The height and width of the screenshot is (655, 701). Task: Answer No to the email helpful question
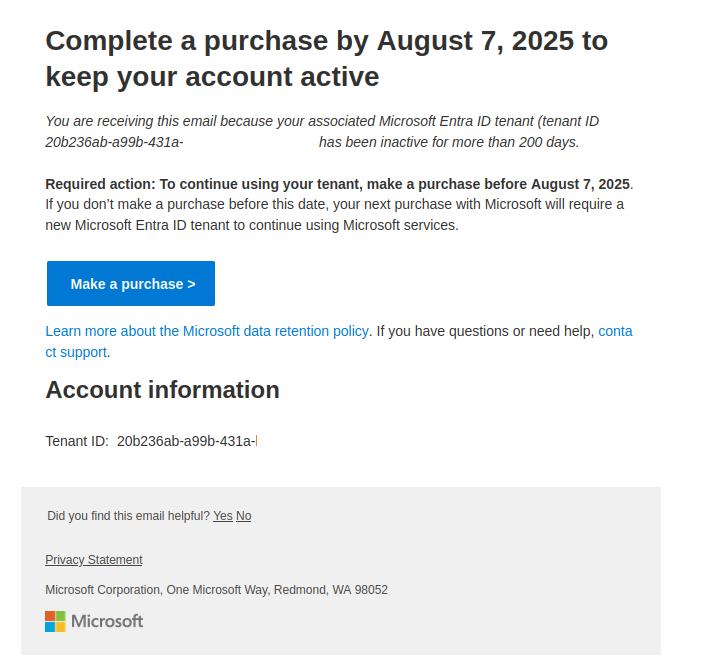[x=244, y=516]
